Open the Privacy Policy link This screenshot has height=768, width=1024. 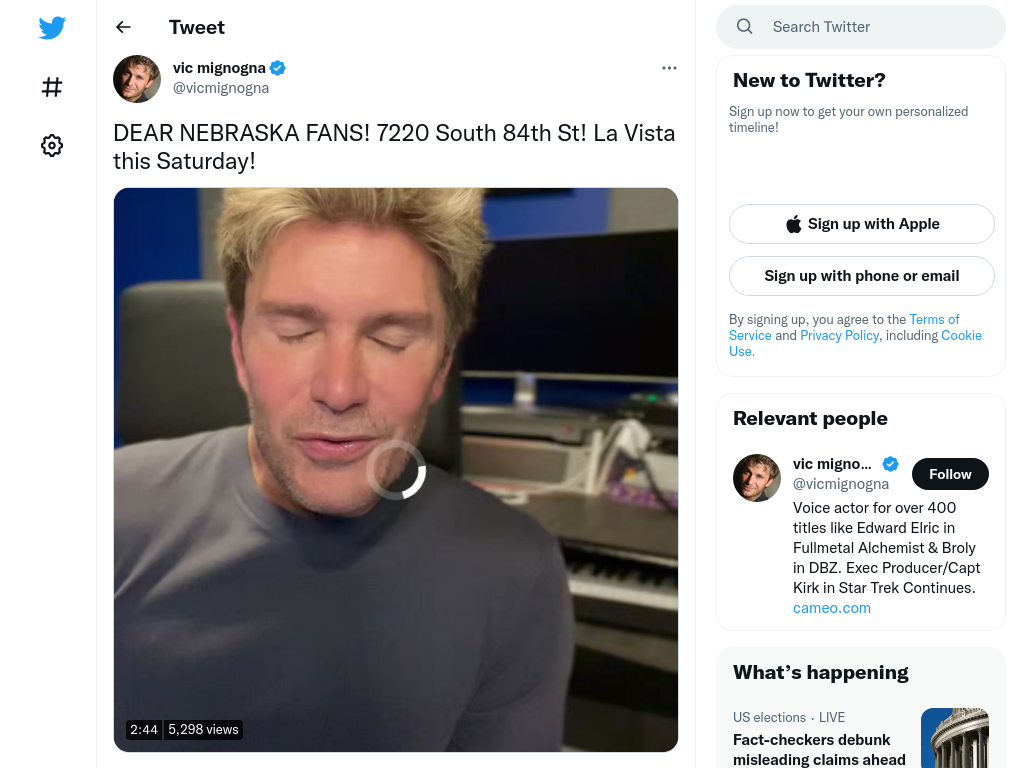(x=839, y=335)
